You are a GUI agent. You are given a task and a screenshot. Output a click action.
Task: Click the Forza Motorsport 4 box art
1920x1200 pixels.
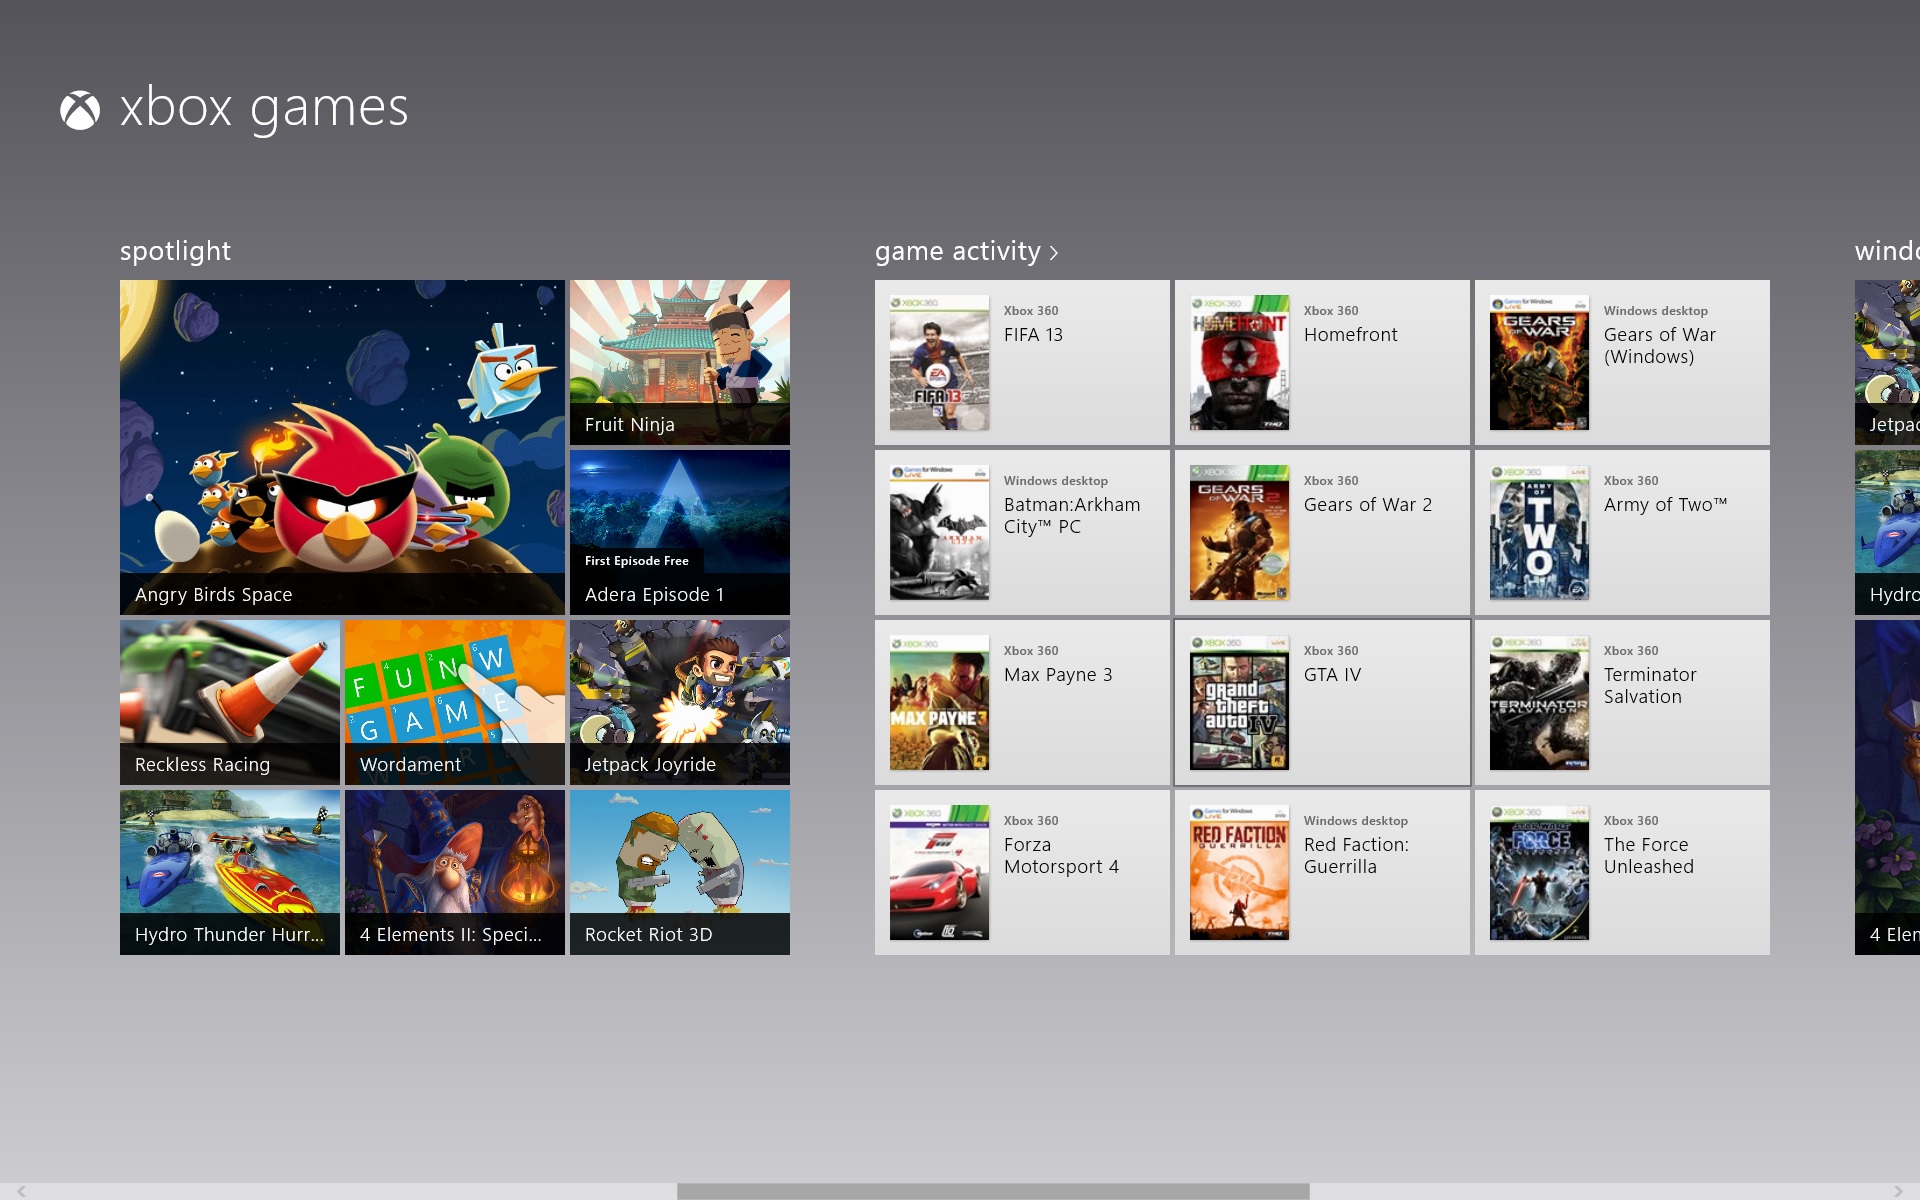pos(939,872)
